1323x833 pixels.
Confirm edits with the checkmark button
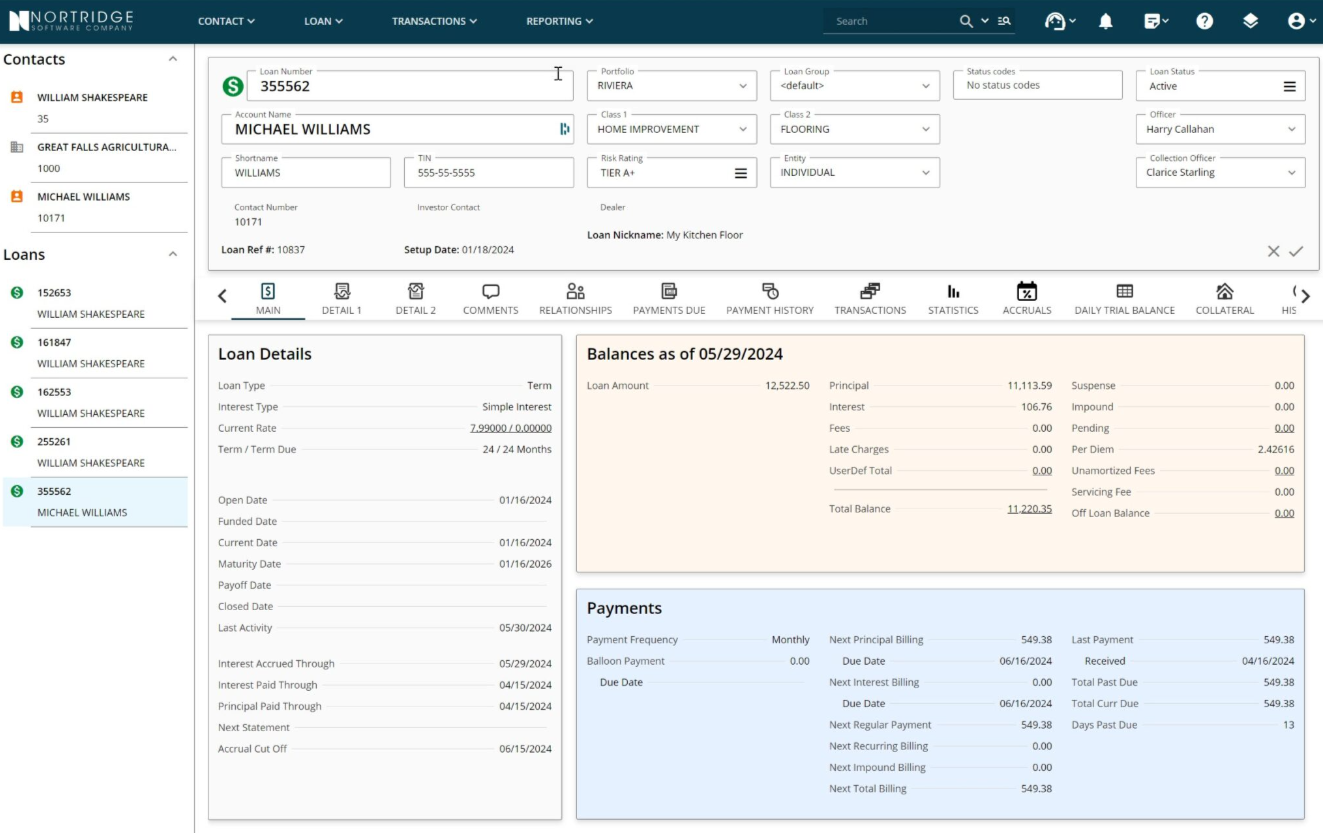coord(1297,251)
